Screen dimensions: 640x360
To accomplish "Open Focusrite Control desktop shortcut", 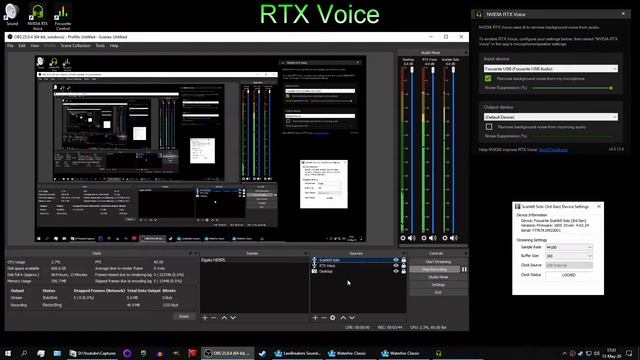I will coord(62,17).
